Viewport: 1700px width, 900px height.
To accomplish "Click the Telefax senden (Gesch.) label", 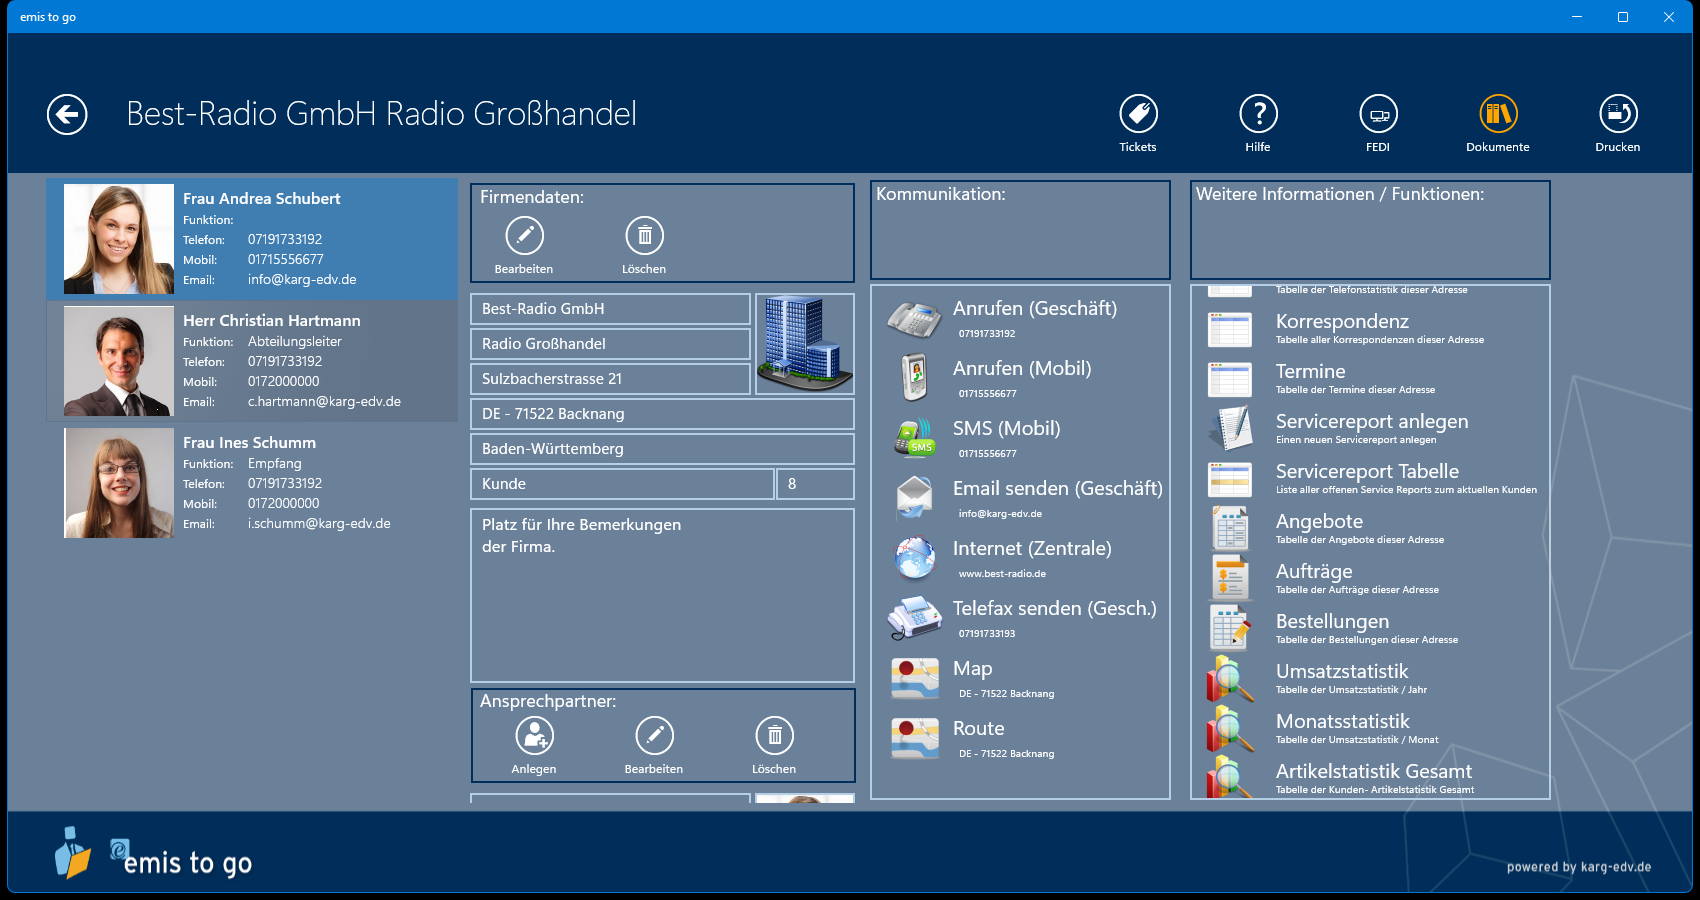I will [x=1054, y=608].
